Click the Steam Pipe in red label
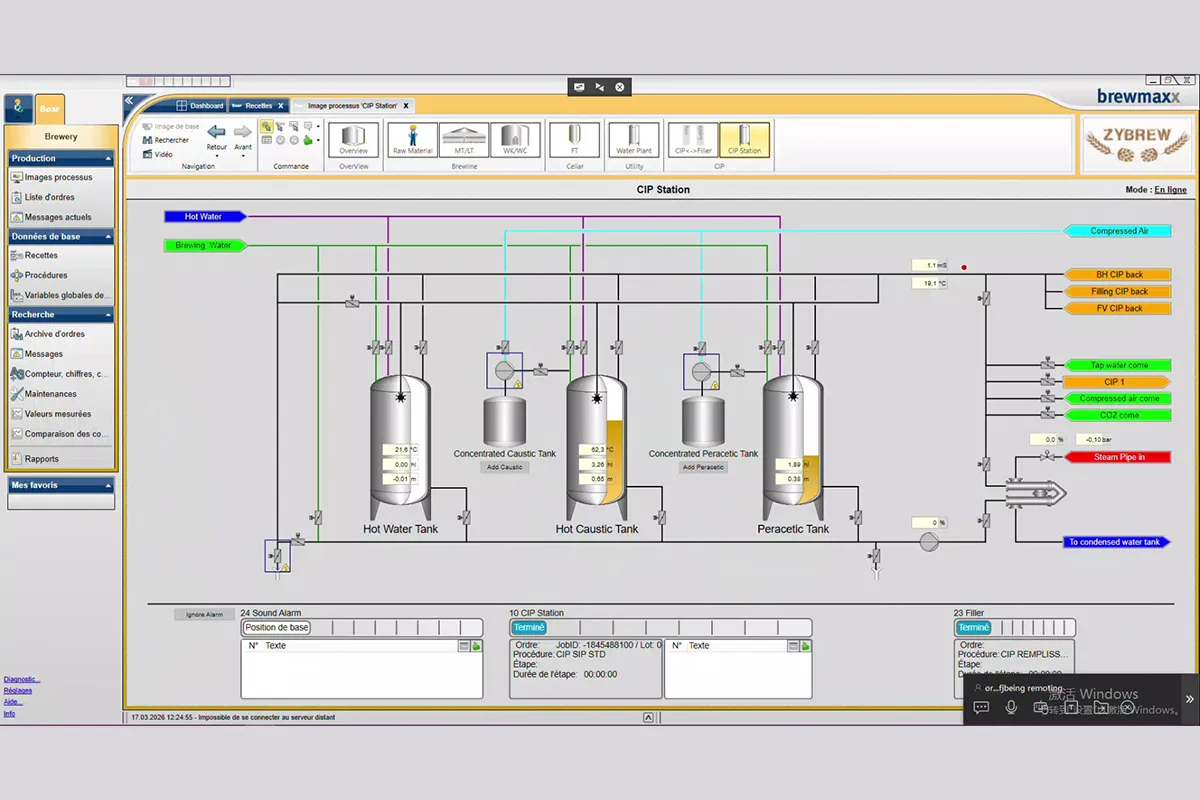Viewport: 1200px width, 800px height. [1117, 457]
